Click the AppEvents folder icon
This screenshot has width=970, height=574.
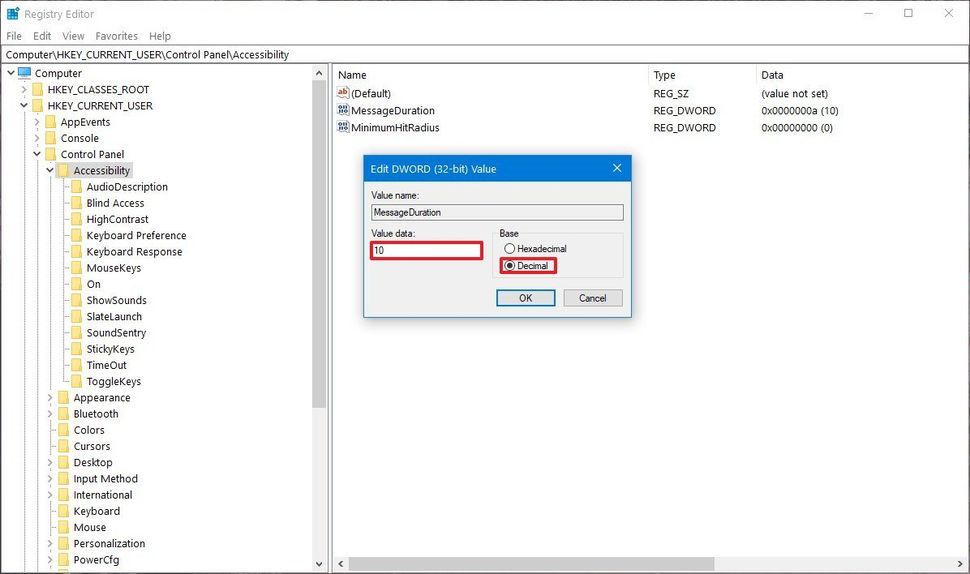coord(51,122)
